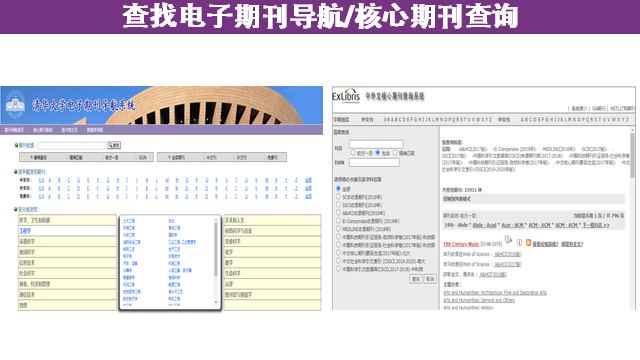Screen dimensions: 640x360
Task: Expand the 化学 subject category row
Action: tap(272, 252)
